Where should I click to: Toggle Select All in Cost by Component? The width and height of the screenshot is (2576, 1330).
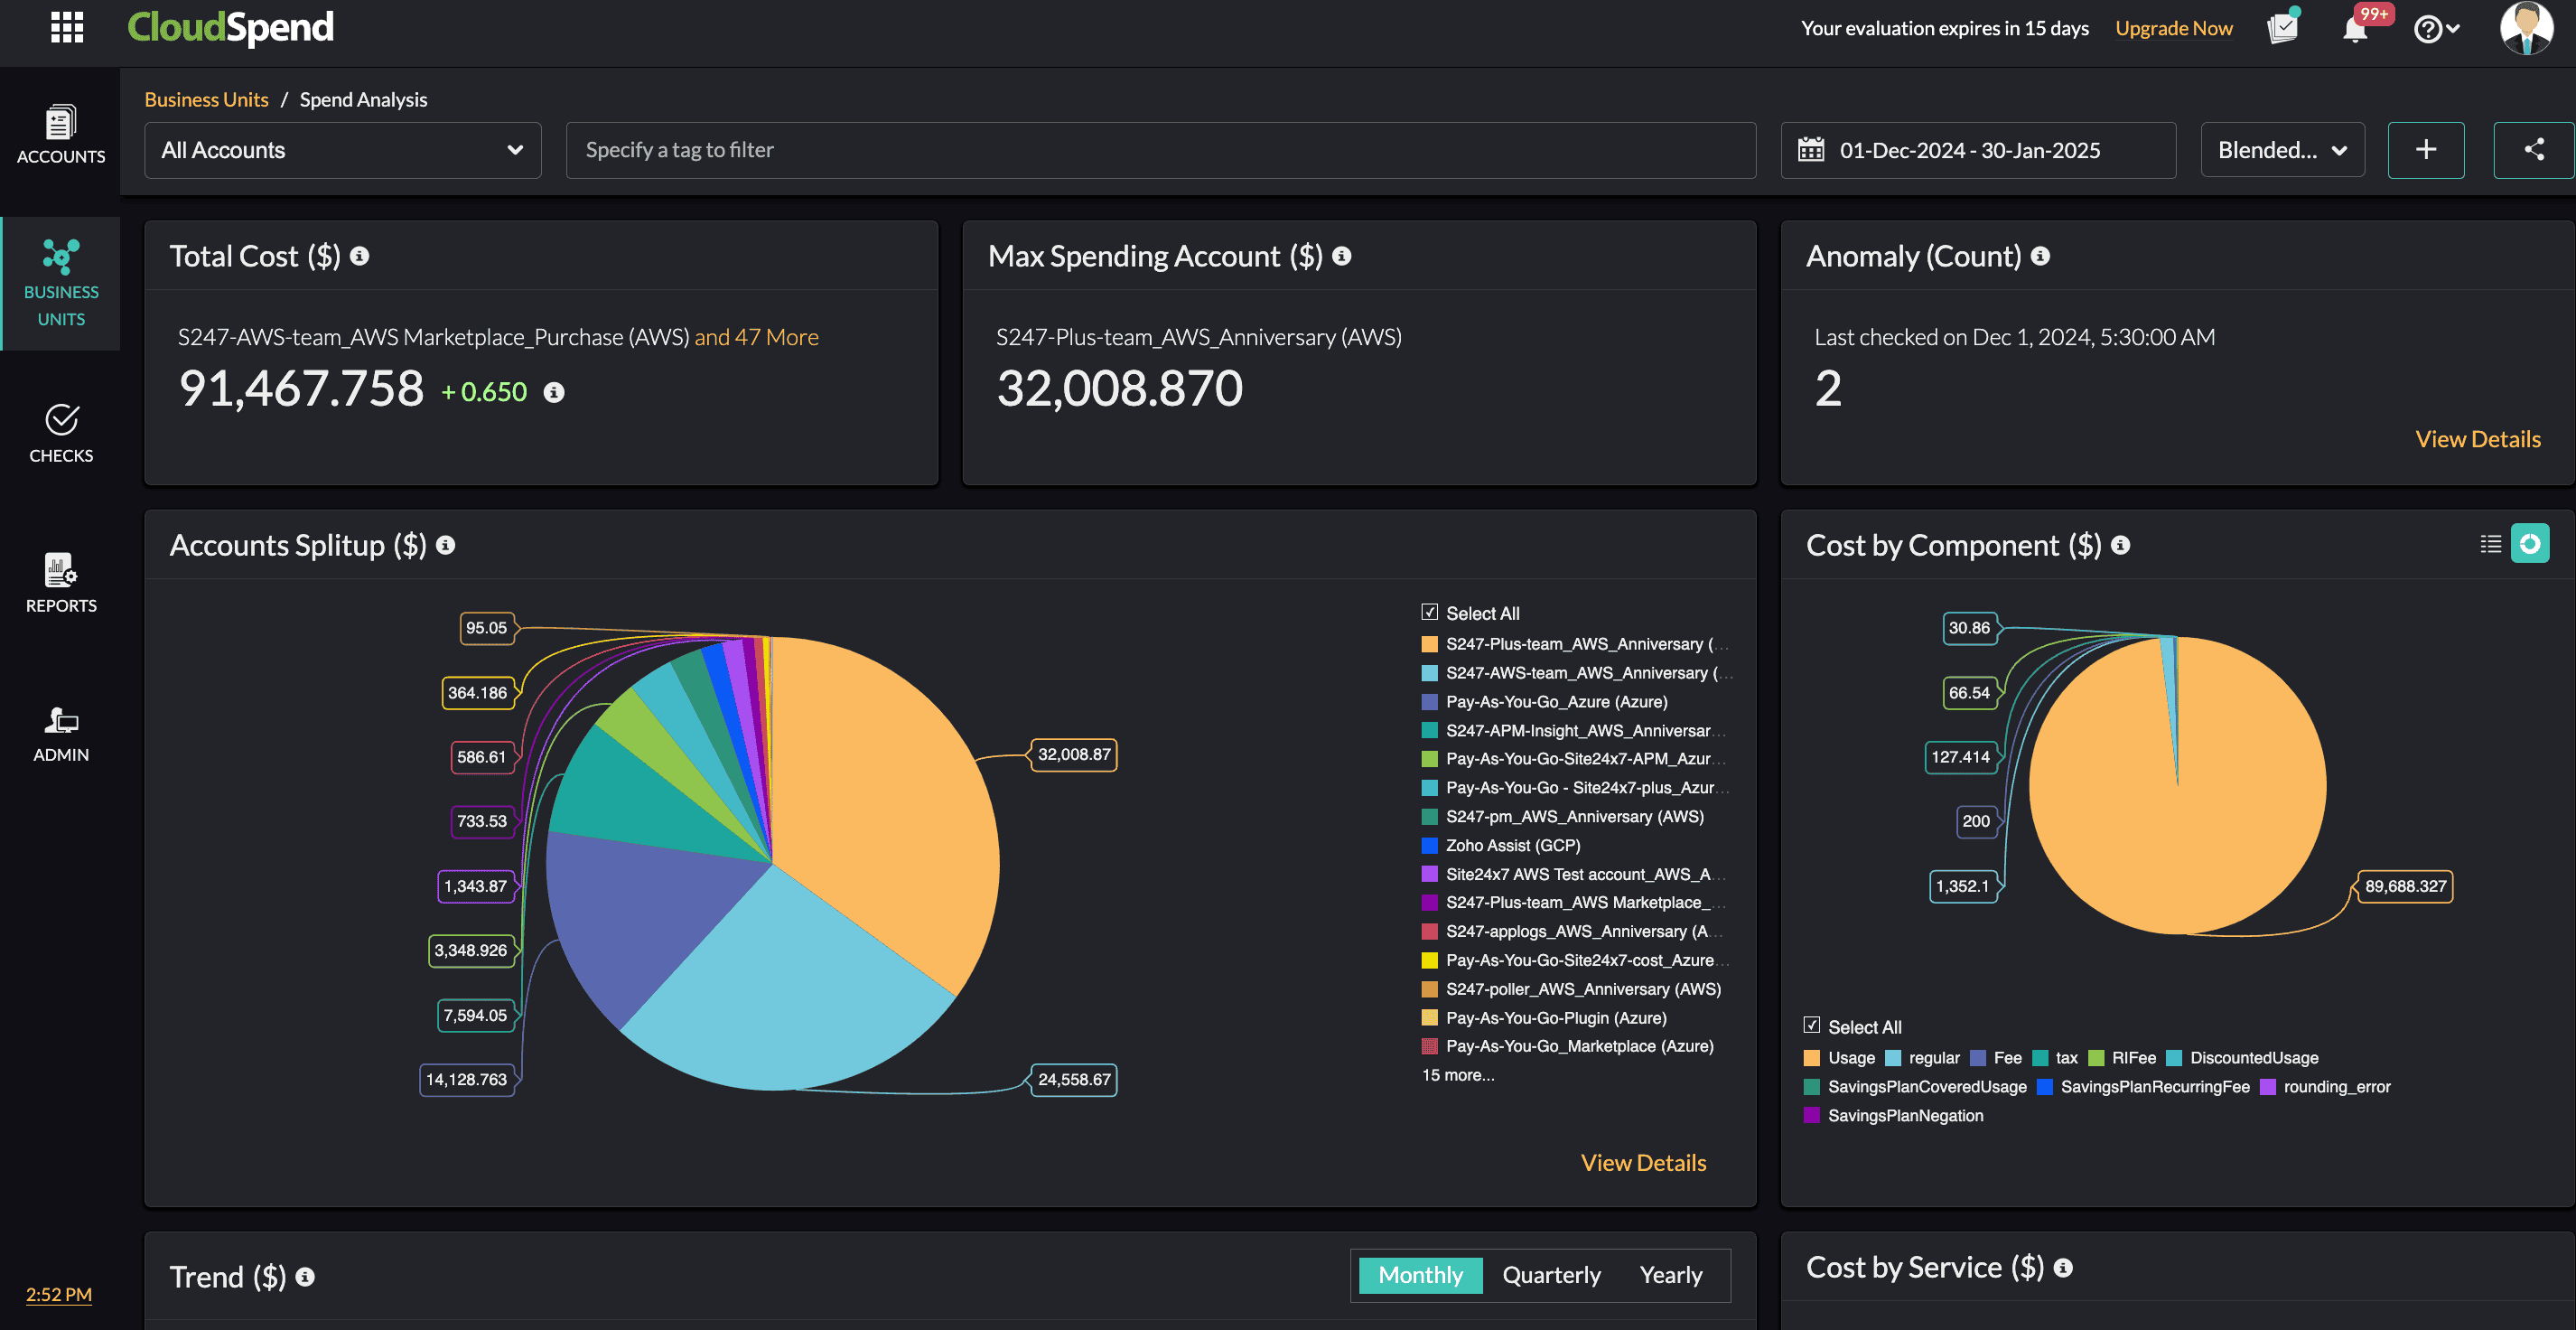click(1812, 1025)
